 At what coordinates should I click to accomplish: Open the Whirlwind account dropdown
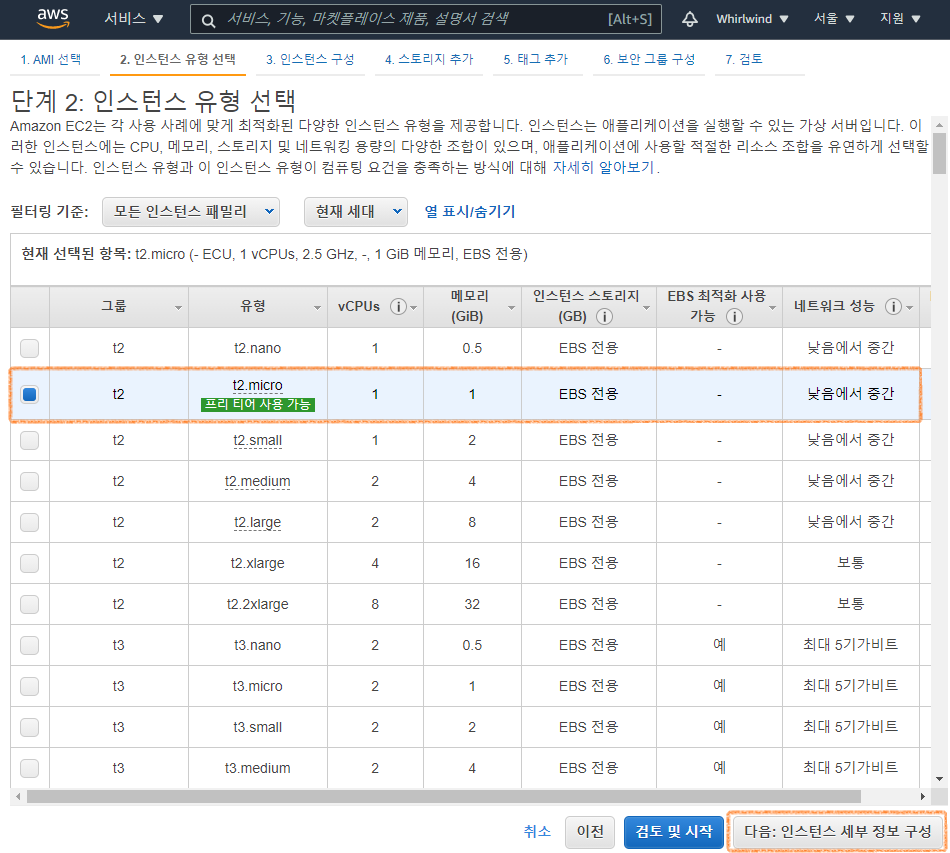click(x=752, y=19)
